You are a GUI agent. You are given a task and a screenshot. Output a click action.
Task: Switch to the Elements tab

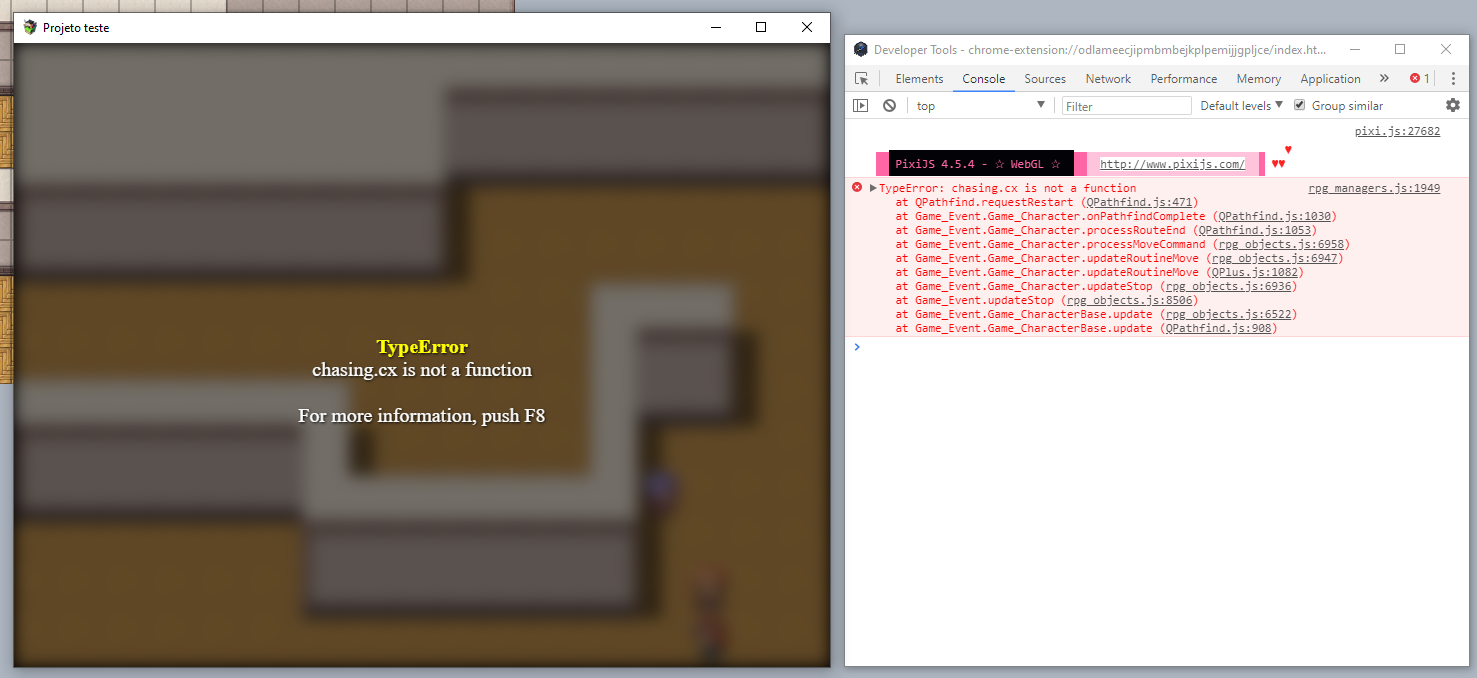point(919,79)
